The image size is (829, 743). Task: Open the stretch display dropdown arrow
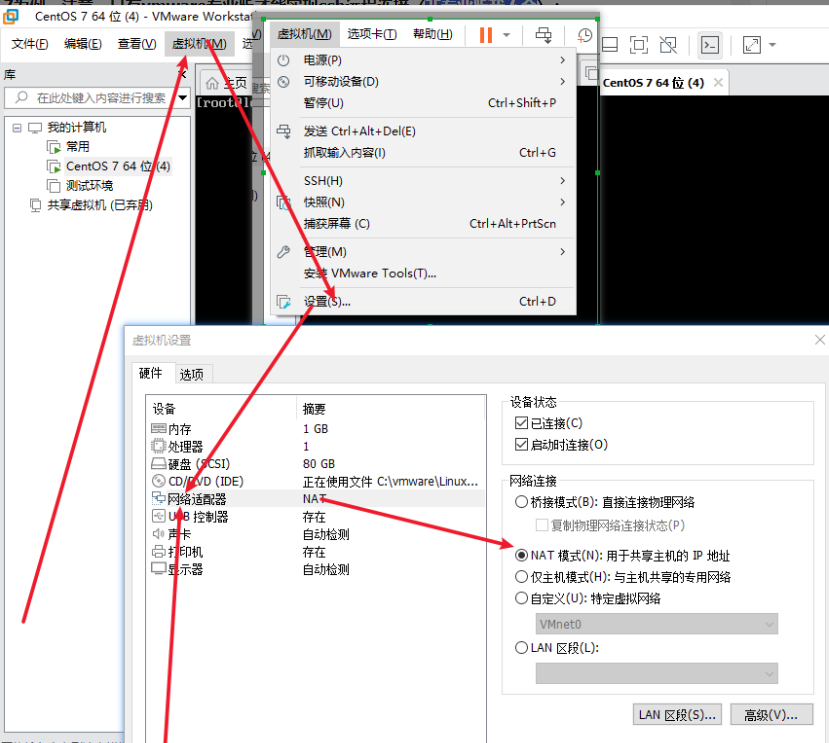pyautogui.click(x=772, y=45)
